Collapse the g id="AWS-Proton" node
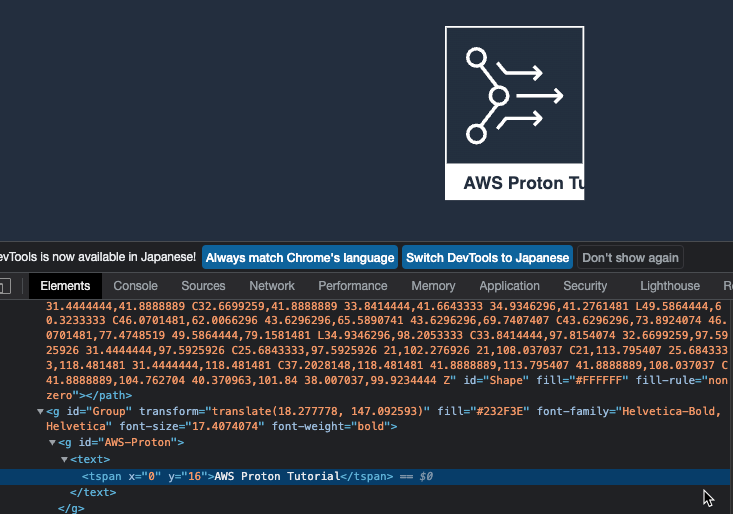The width and height of the screenshot is (733, 514). pyautogui.click(x=52, y=443)
